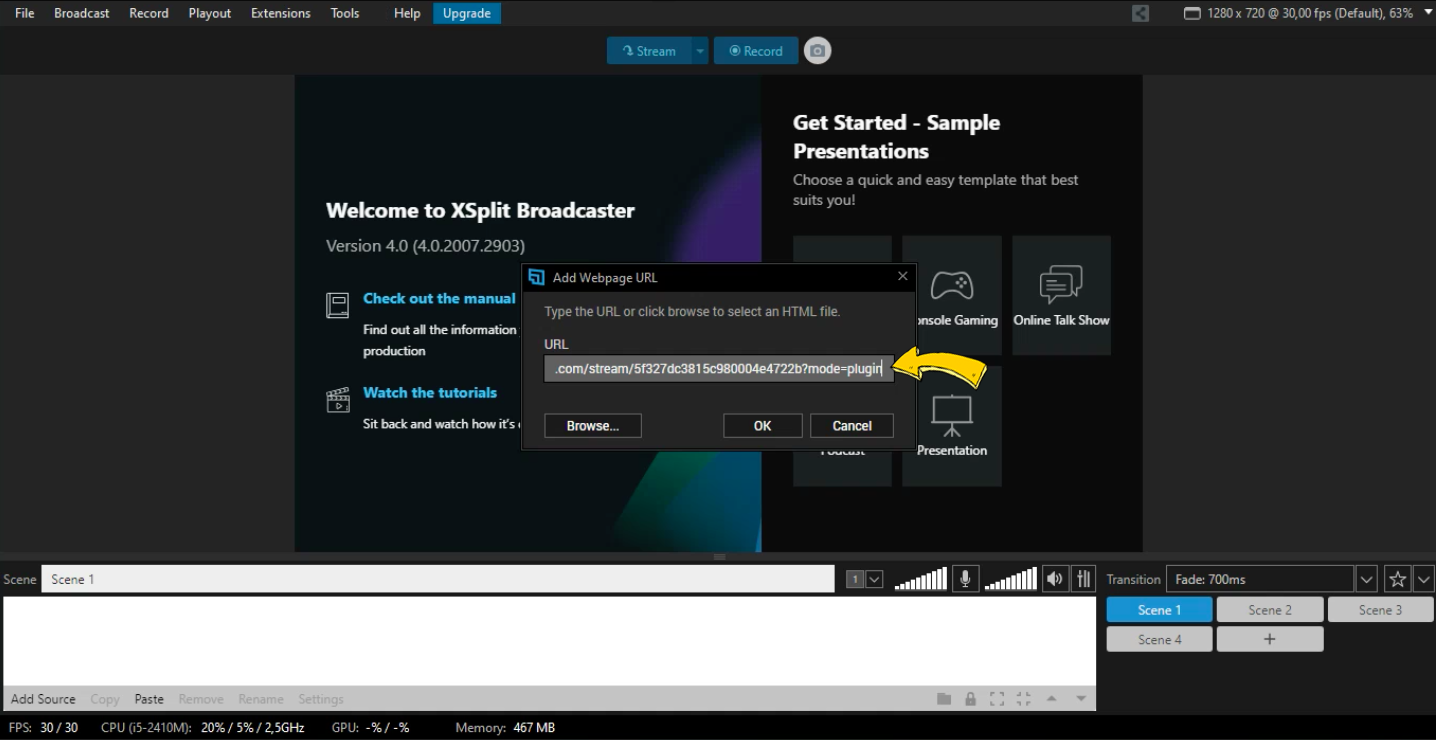This screenshot has width=1436, height=740.
Task: Open the Check out the manual link
Action: point(439,298)
